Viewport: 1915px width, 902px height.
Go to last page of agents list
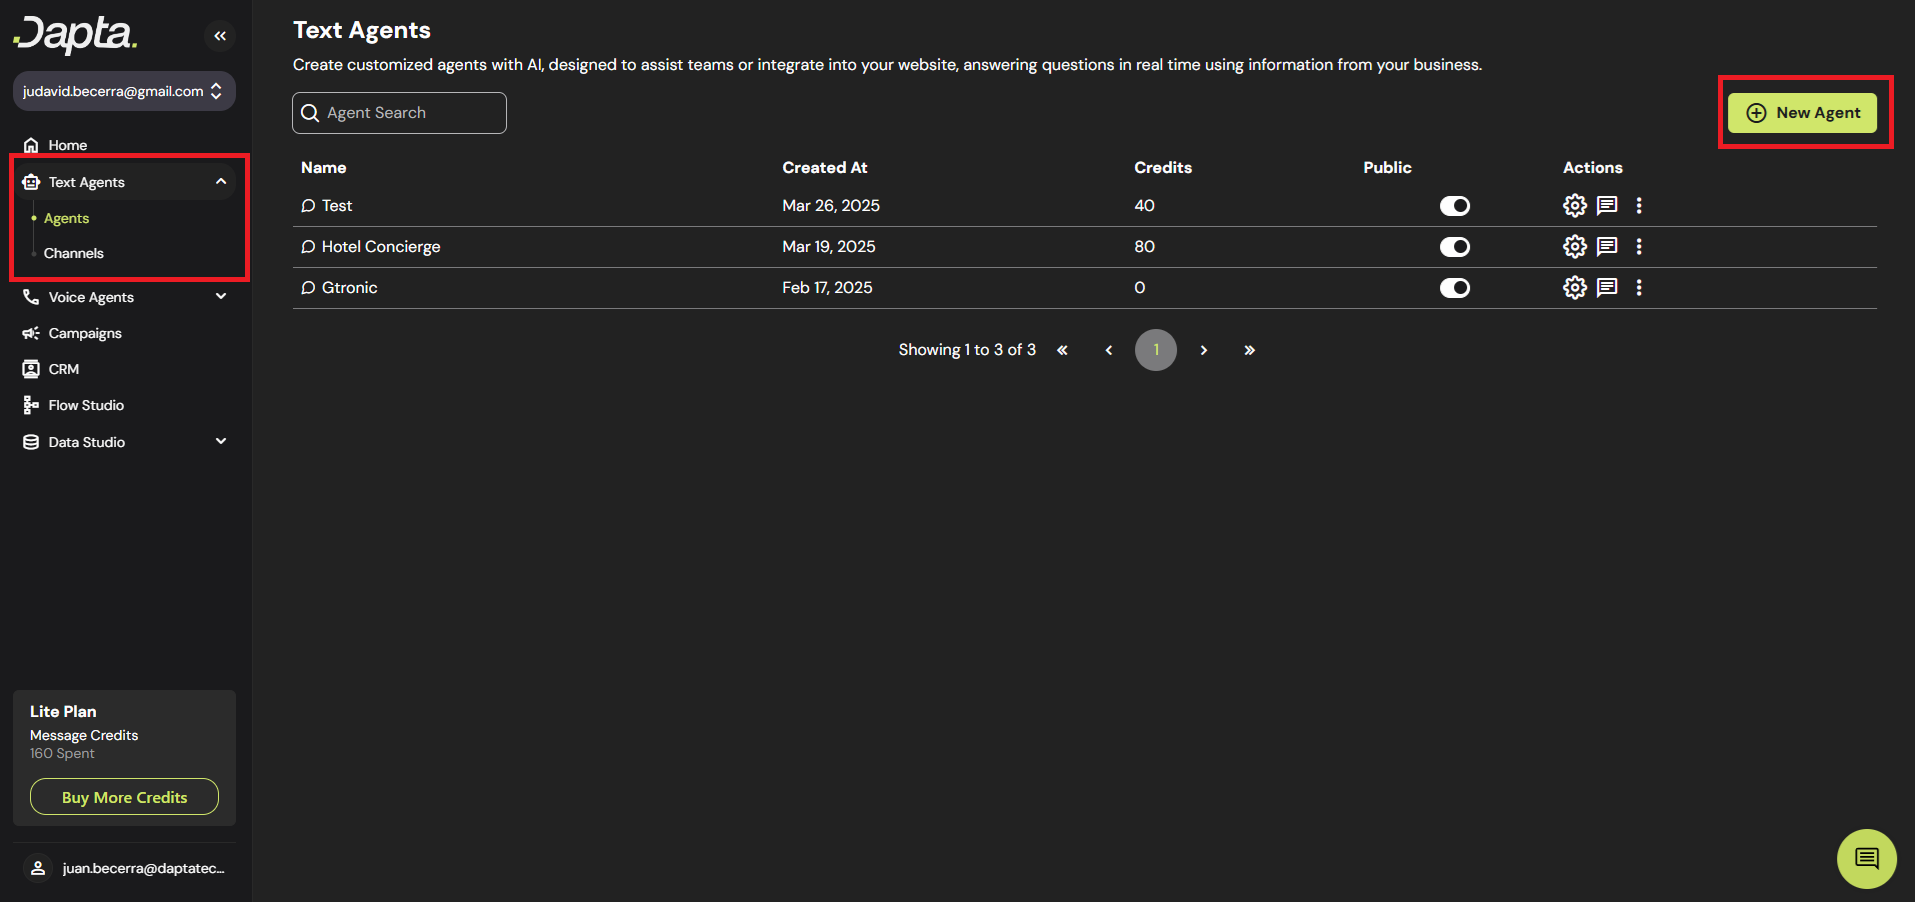pyautogui.click(x=1249, y=350)
